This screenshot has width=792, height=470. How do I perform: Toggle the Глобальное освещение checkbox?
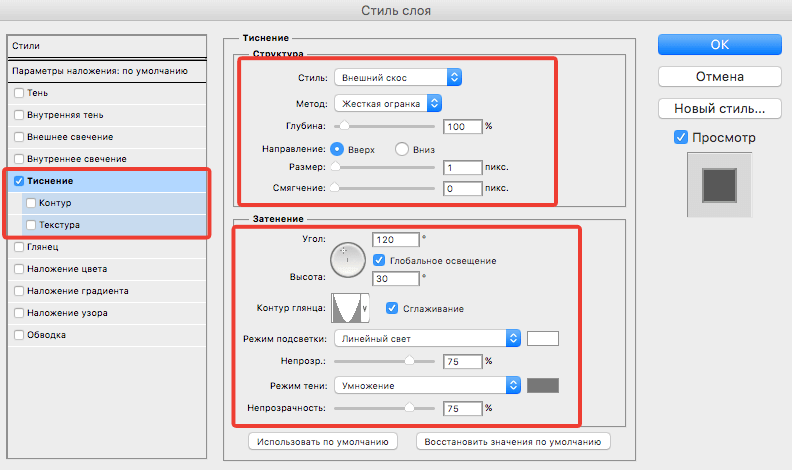[379, 260]
